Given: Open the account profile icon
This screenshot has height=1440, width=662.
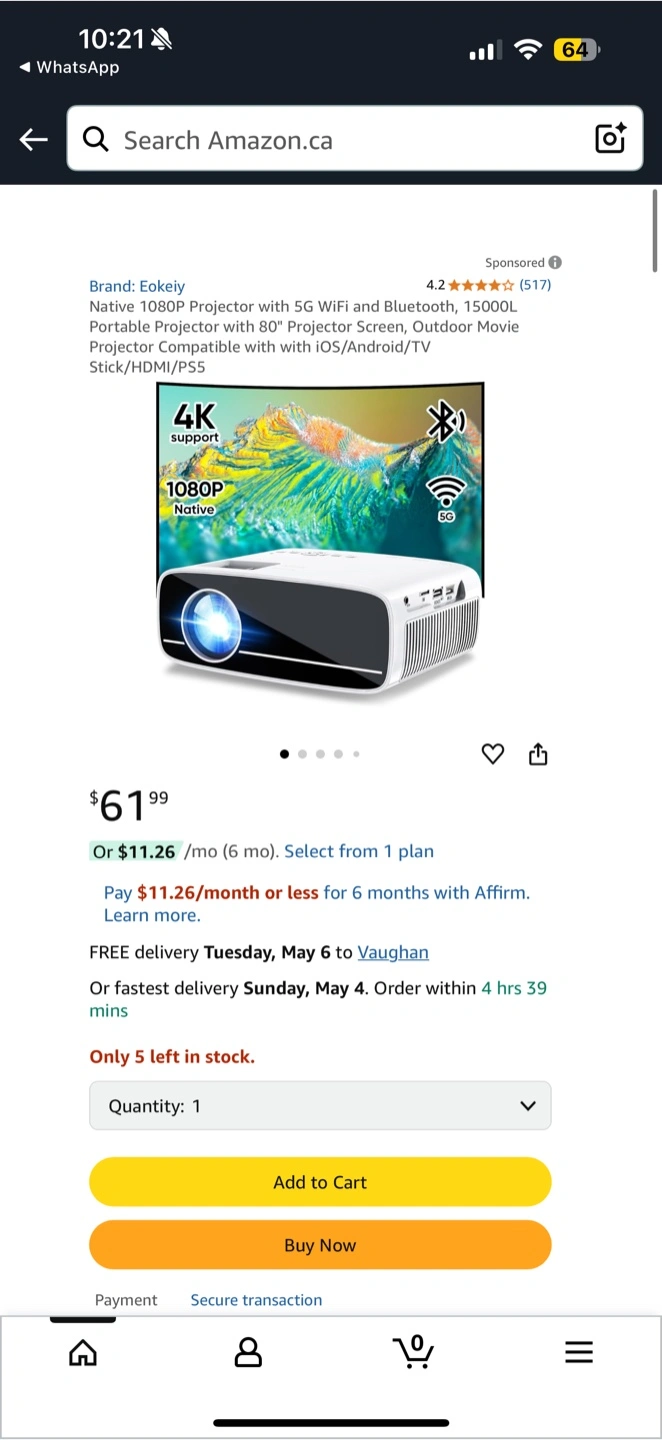Looking at the screenshot, I should pos(248,1353).
